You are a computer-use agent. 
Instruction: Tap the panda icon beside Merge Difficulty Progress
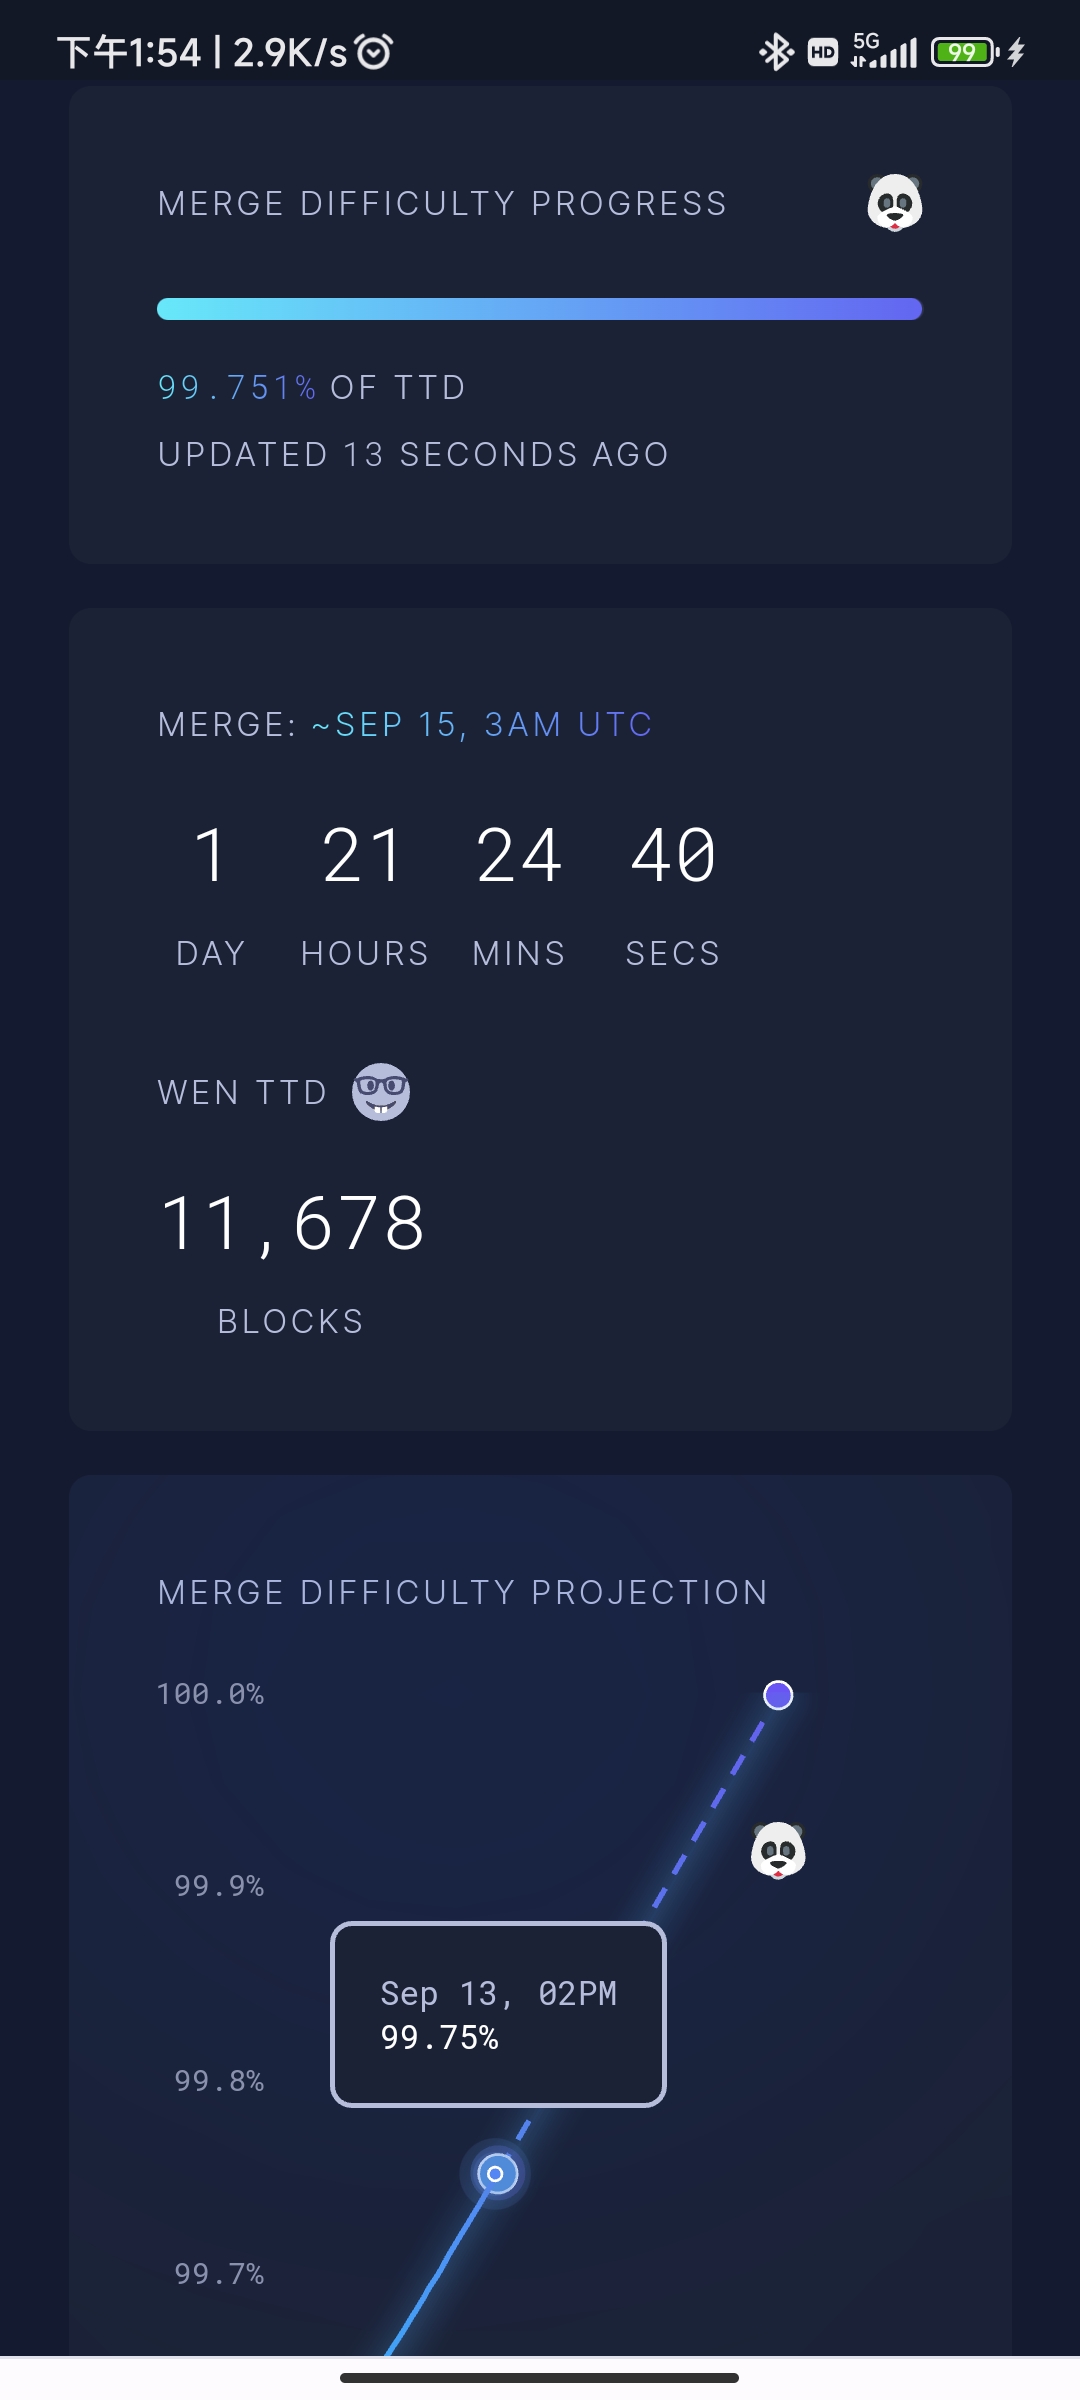[x=894, y=203]
